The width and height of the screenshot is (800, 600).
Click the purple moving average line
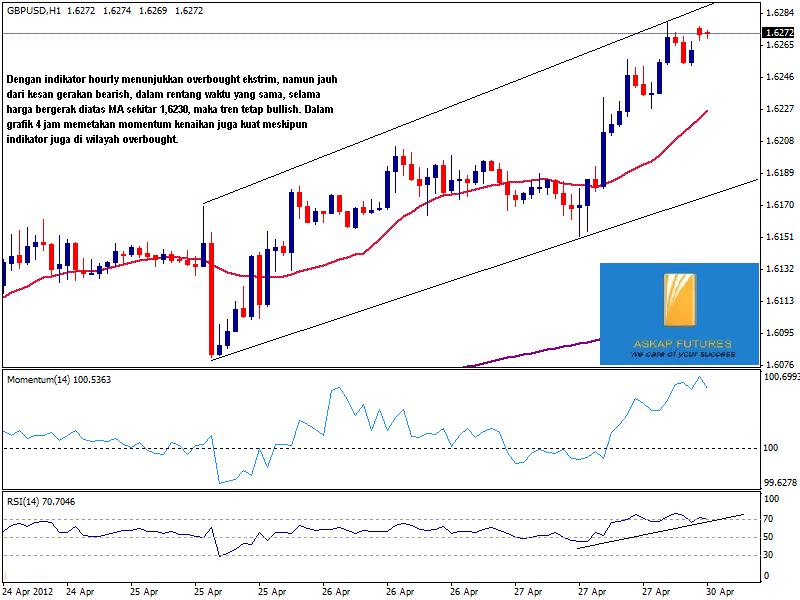540,349
